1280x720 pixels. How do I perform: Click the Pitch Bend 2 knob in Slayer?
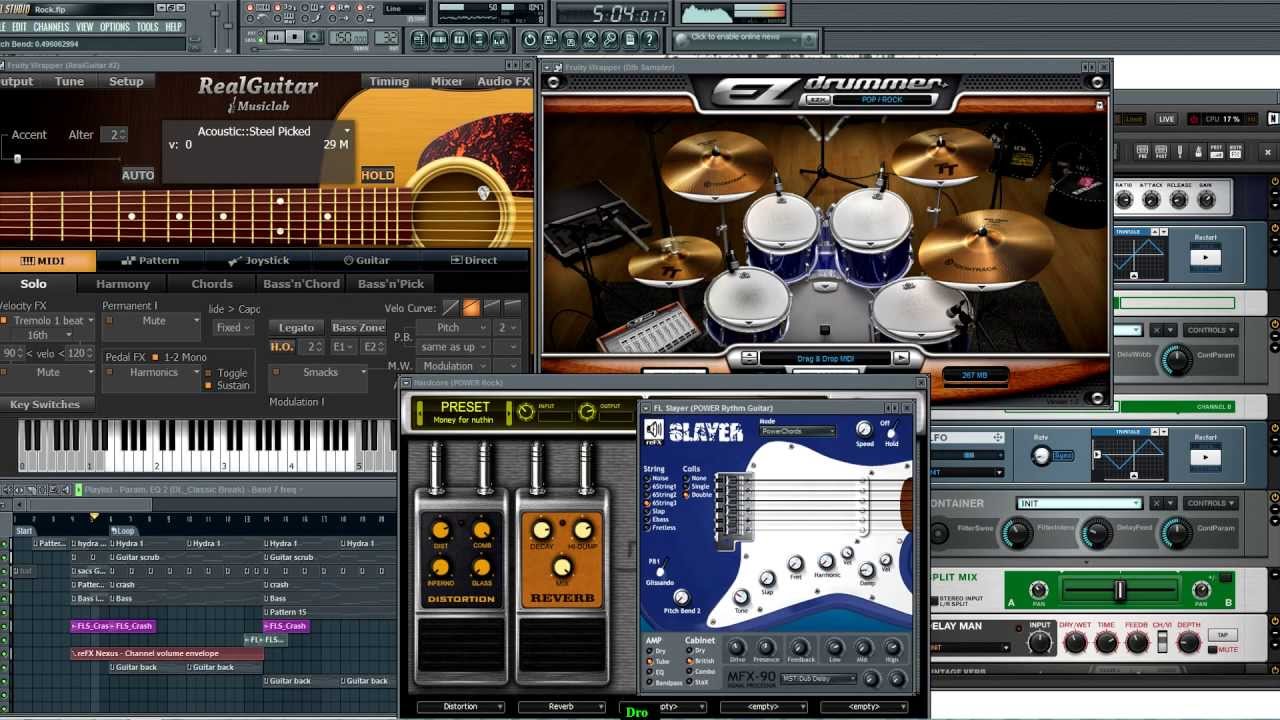click(x=681, y=598)
